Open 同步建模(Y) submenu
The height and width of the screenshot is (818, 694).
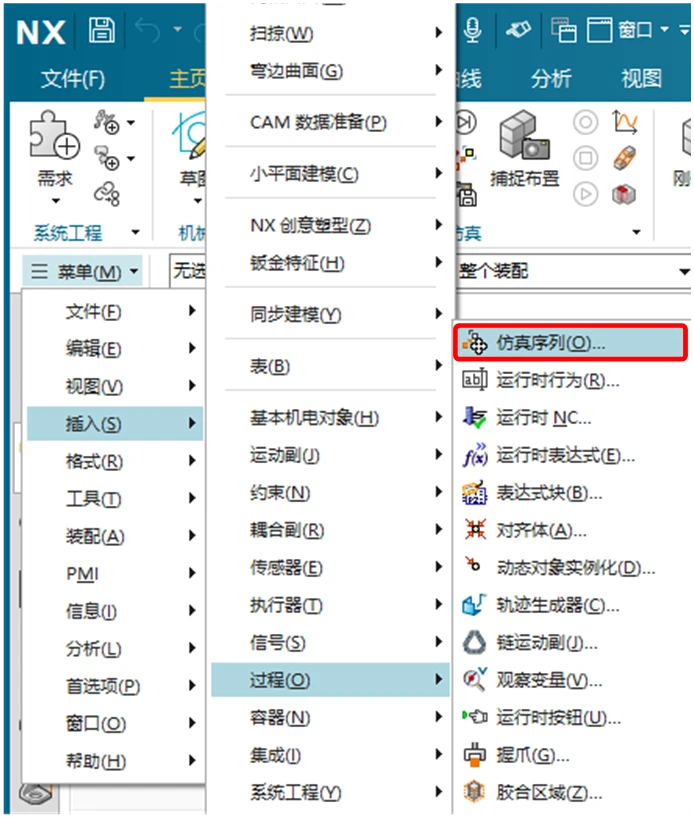[330, 314]
